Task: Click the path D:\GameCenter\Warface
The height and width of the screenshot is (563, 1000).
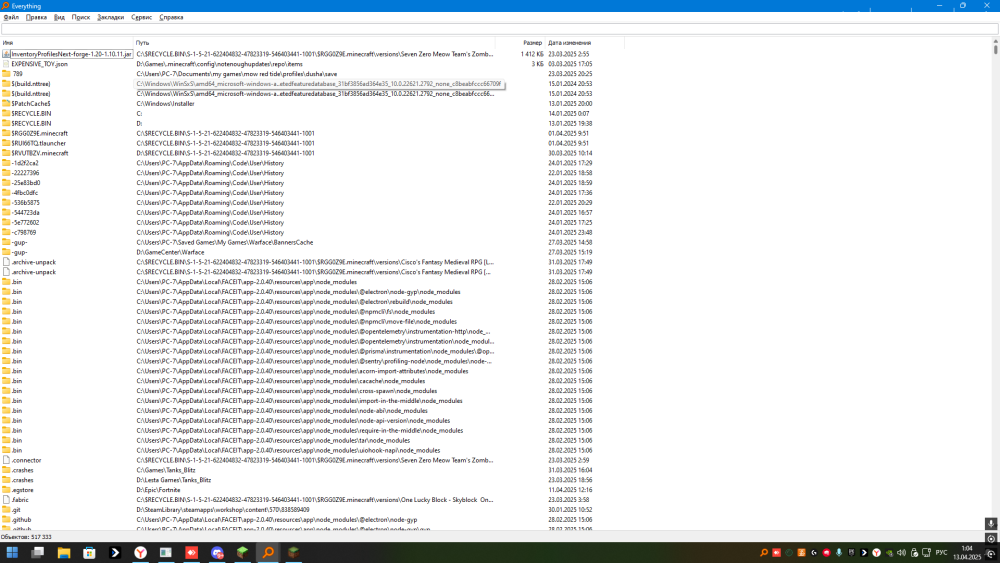Action: coord(170,252)
